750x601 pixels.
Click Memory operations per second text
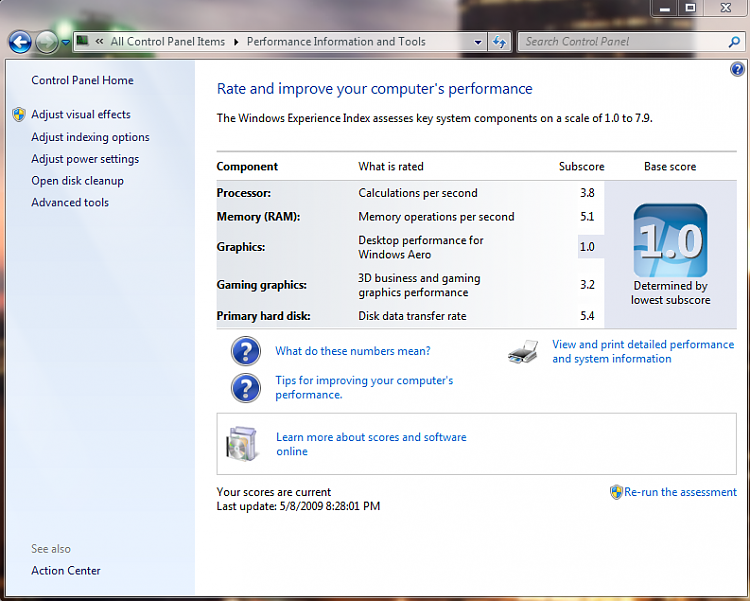(436, 217)
